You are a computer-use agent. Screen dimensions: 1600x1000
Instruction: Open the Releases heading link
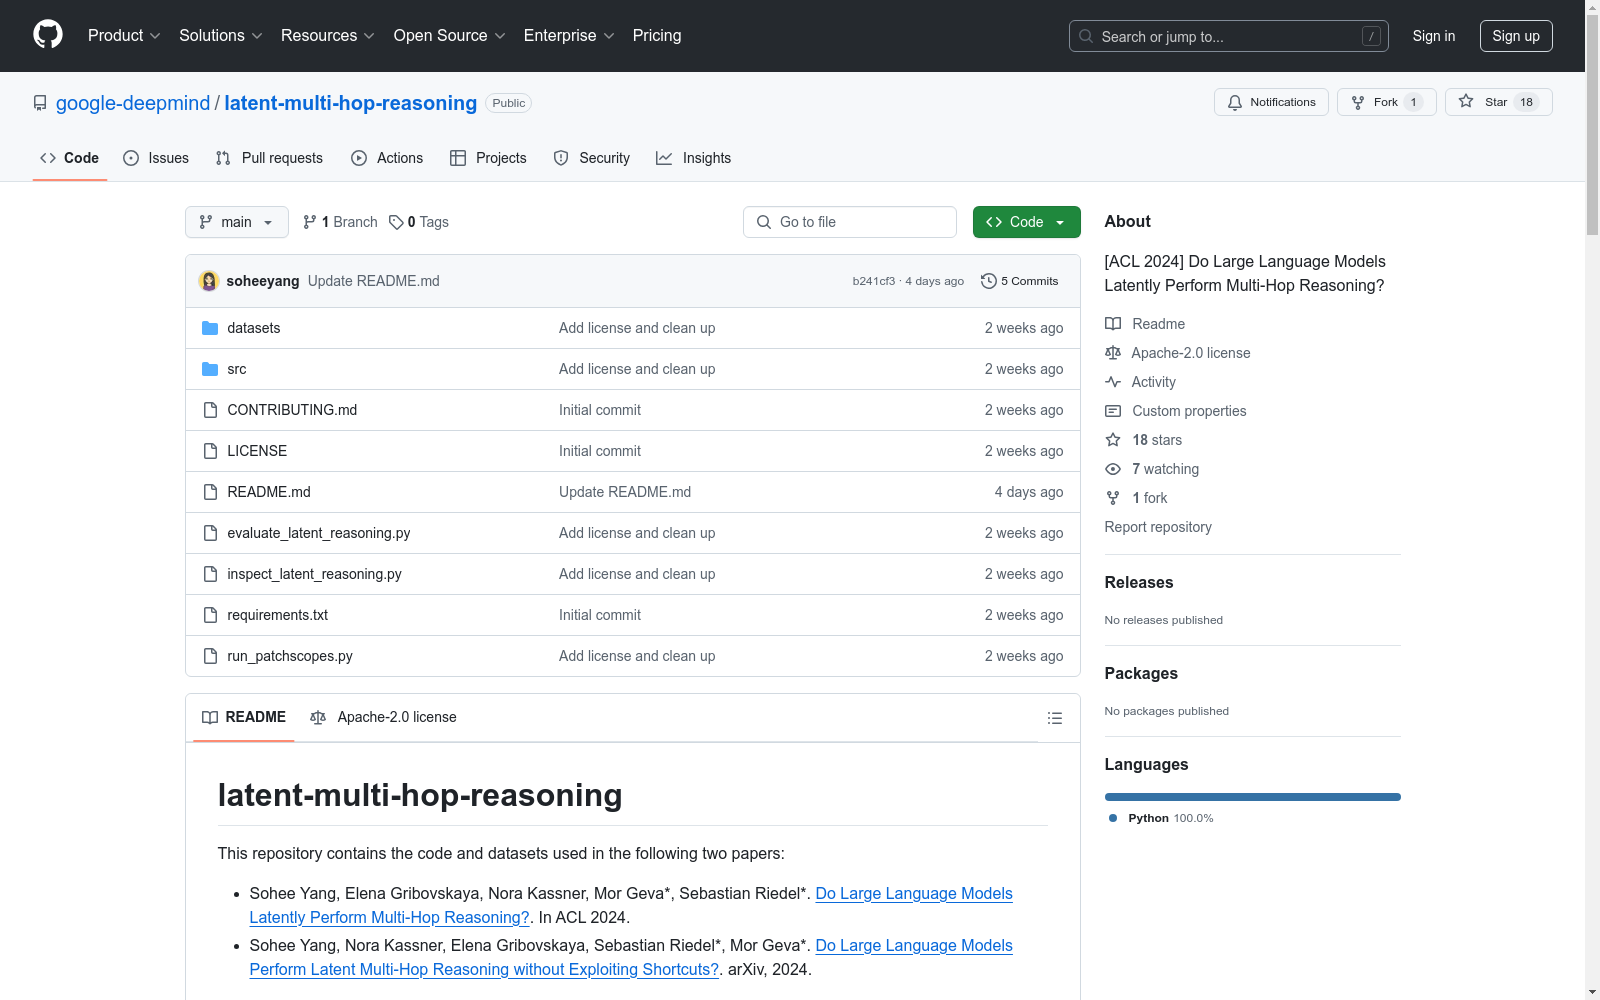(x=1139, y=582)
